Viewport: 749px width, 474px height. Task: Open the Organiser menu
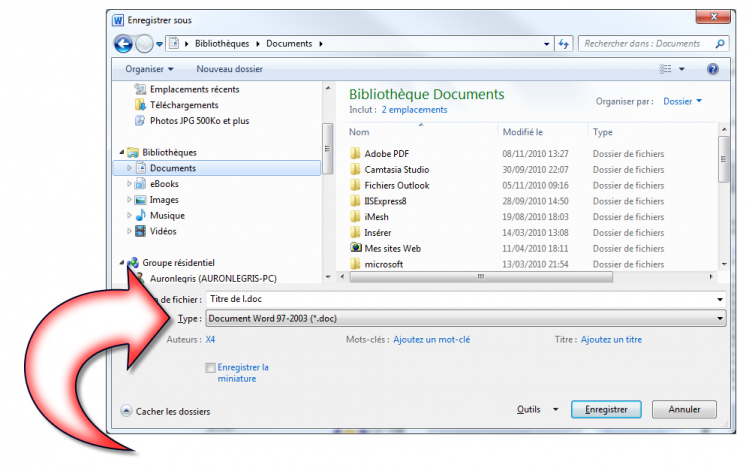coord(149,69)
